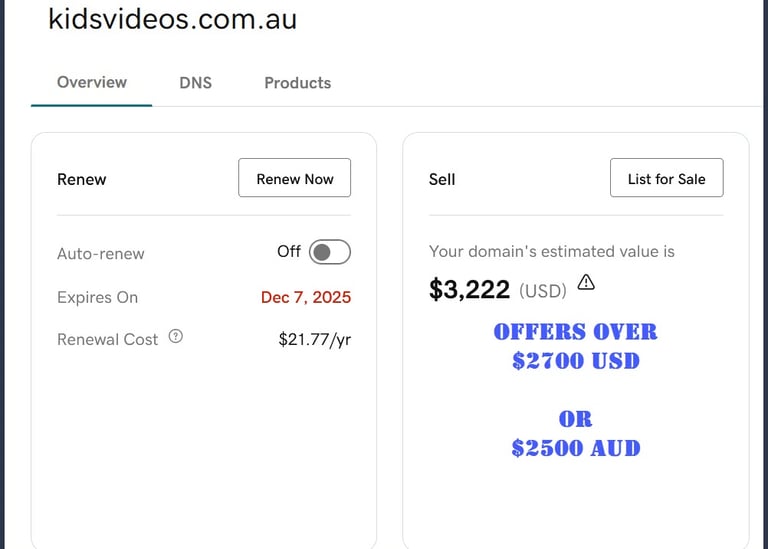
Task: Click the $21.77/yr renewal price
Action: 314,339
